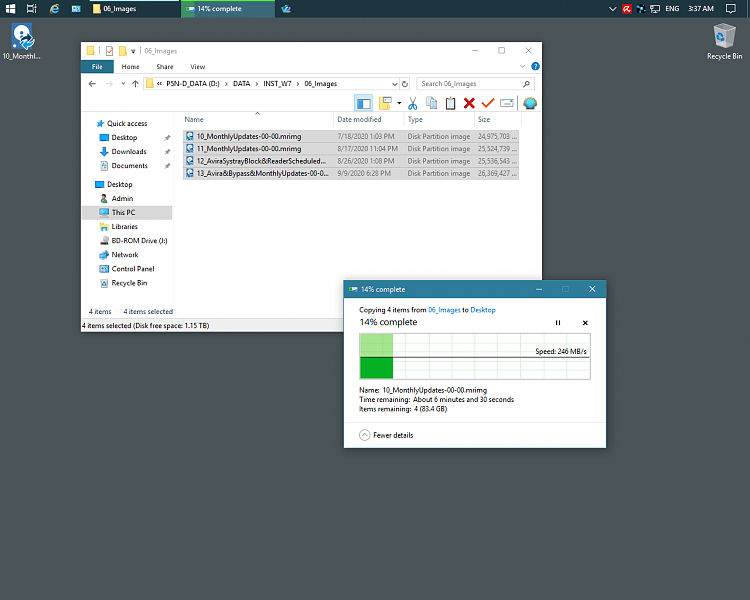Click DATA in the address path
Image resolution: width=750 pixels, height=600 pixels.
pyautogui.click(x=242, y=84)
